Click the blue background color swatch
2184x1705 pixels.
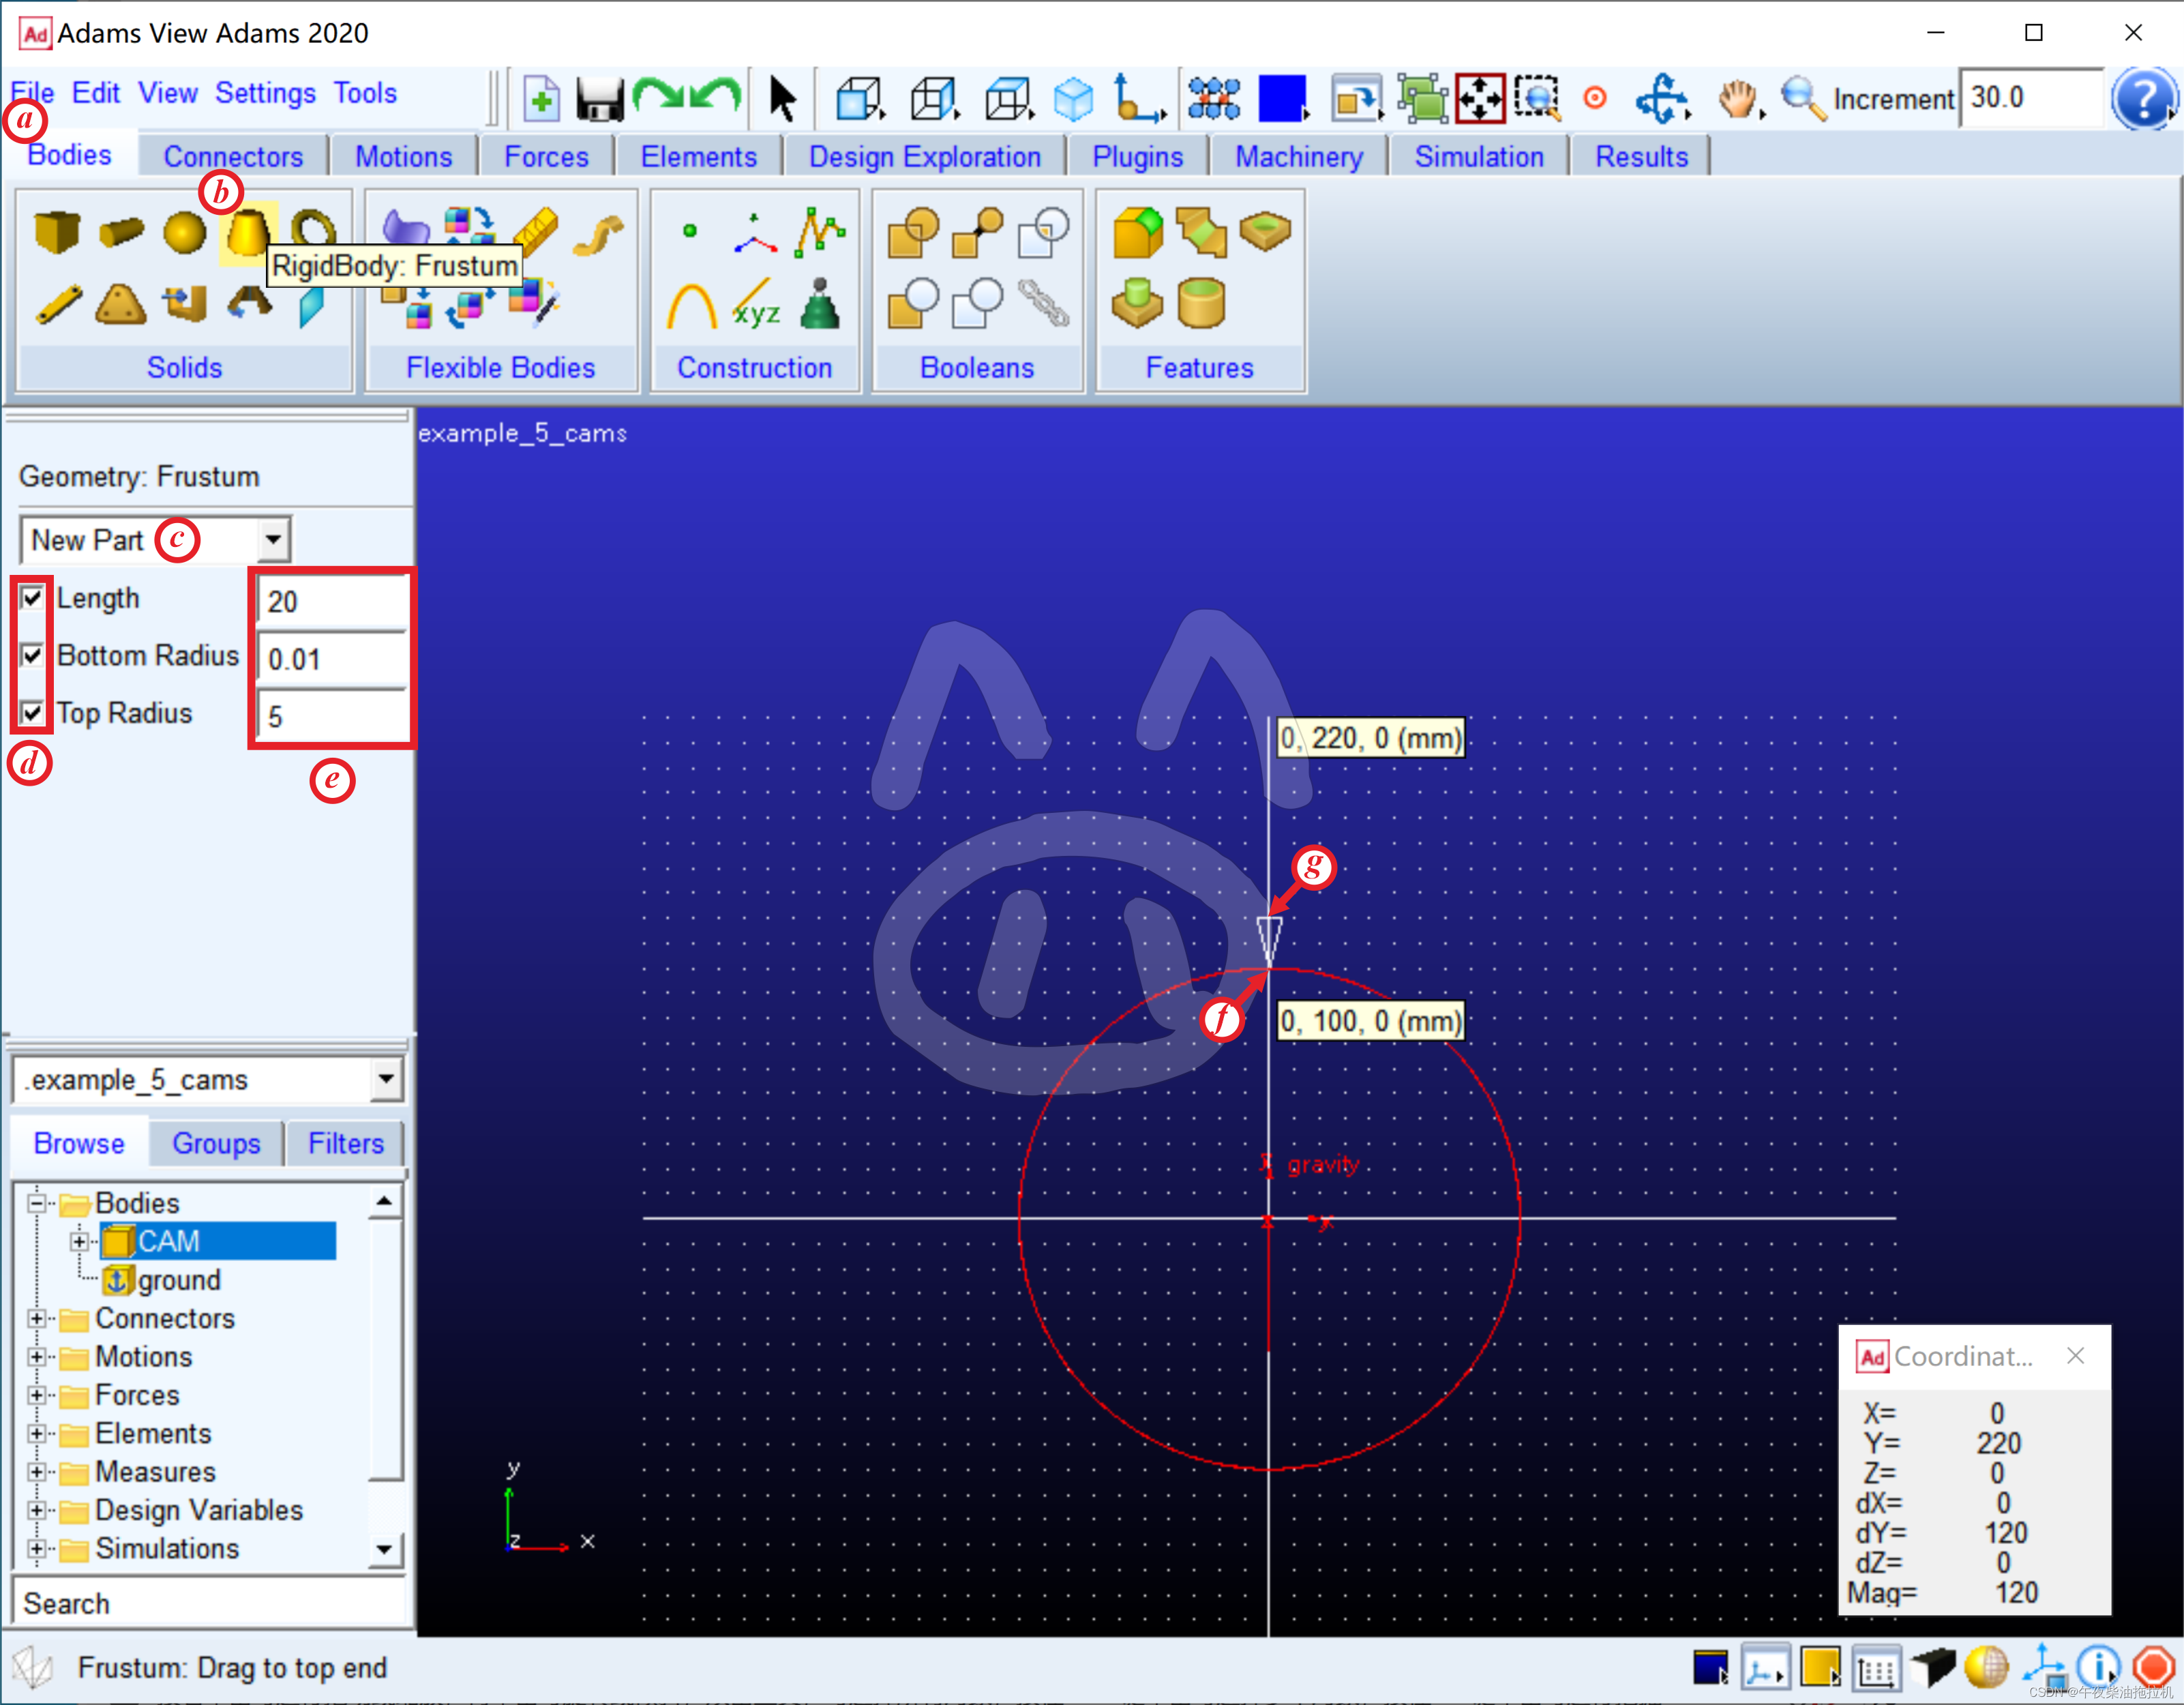1281,99
